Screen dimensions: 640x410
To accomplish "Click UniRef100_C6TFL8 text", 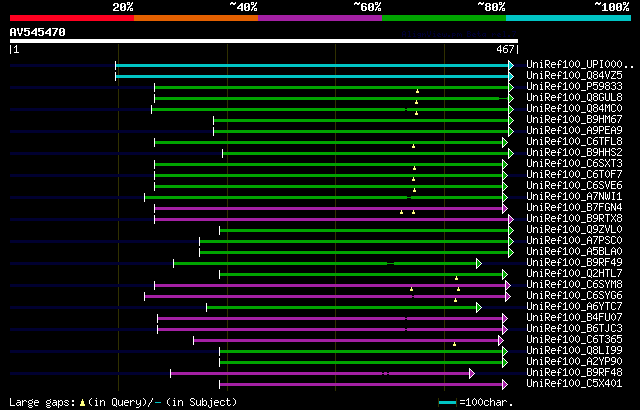I will [574, 142].
